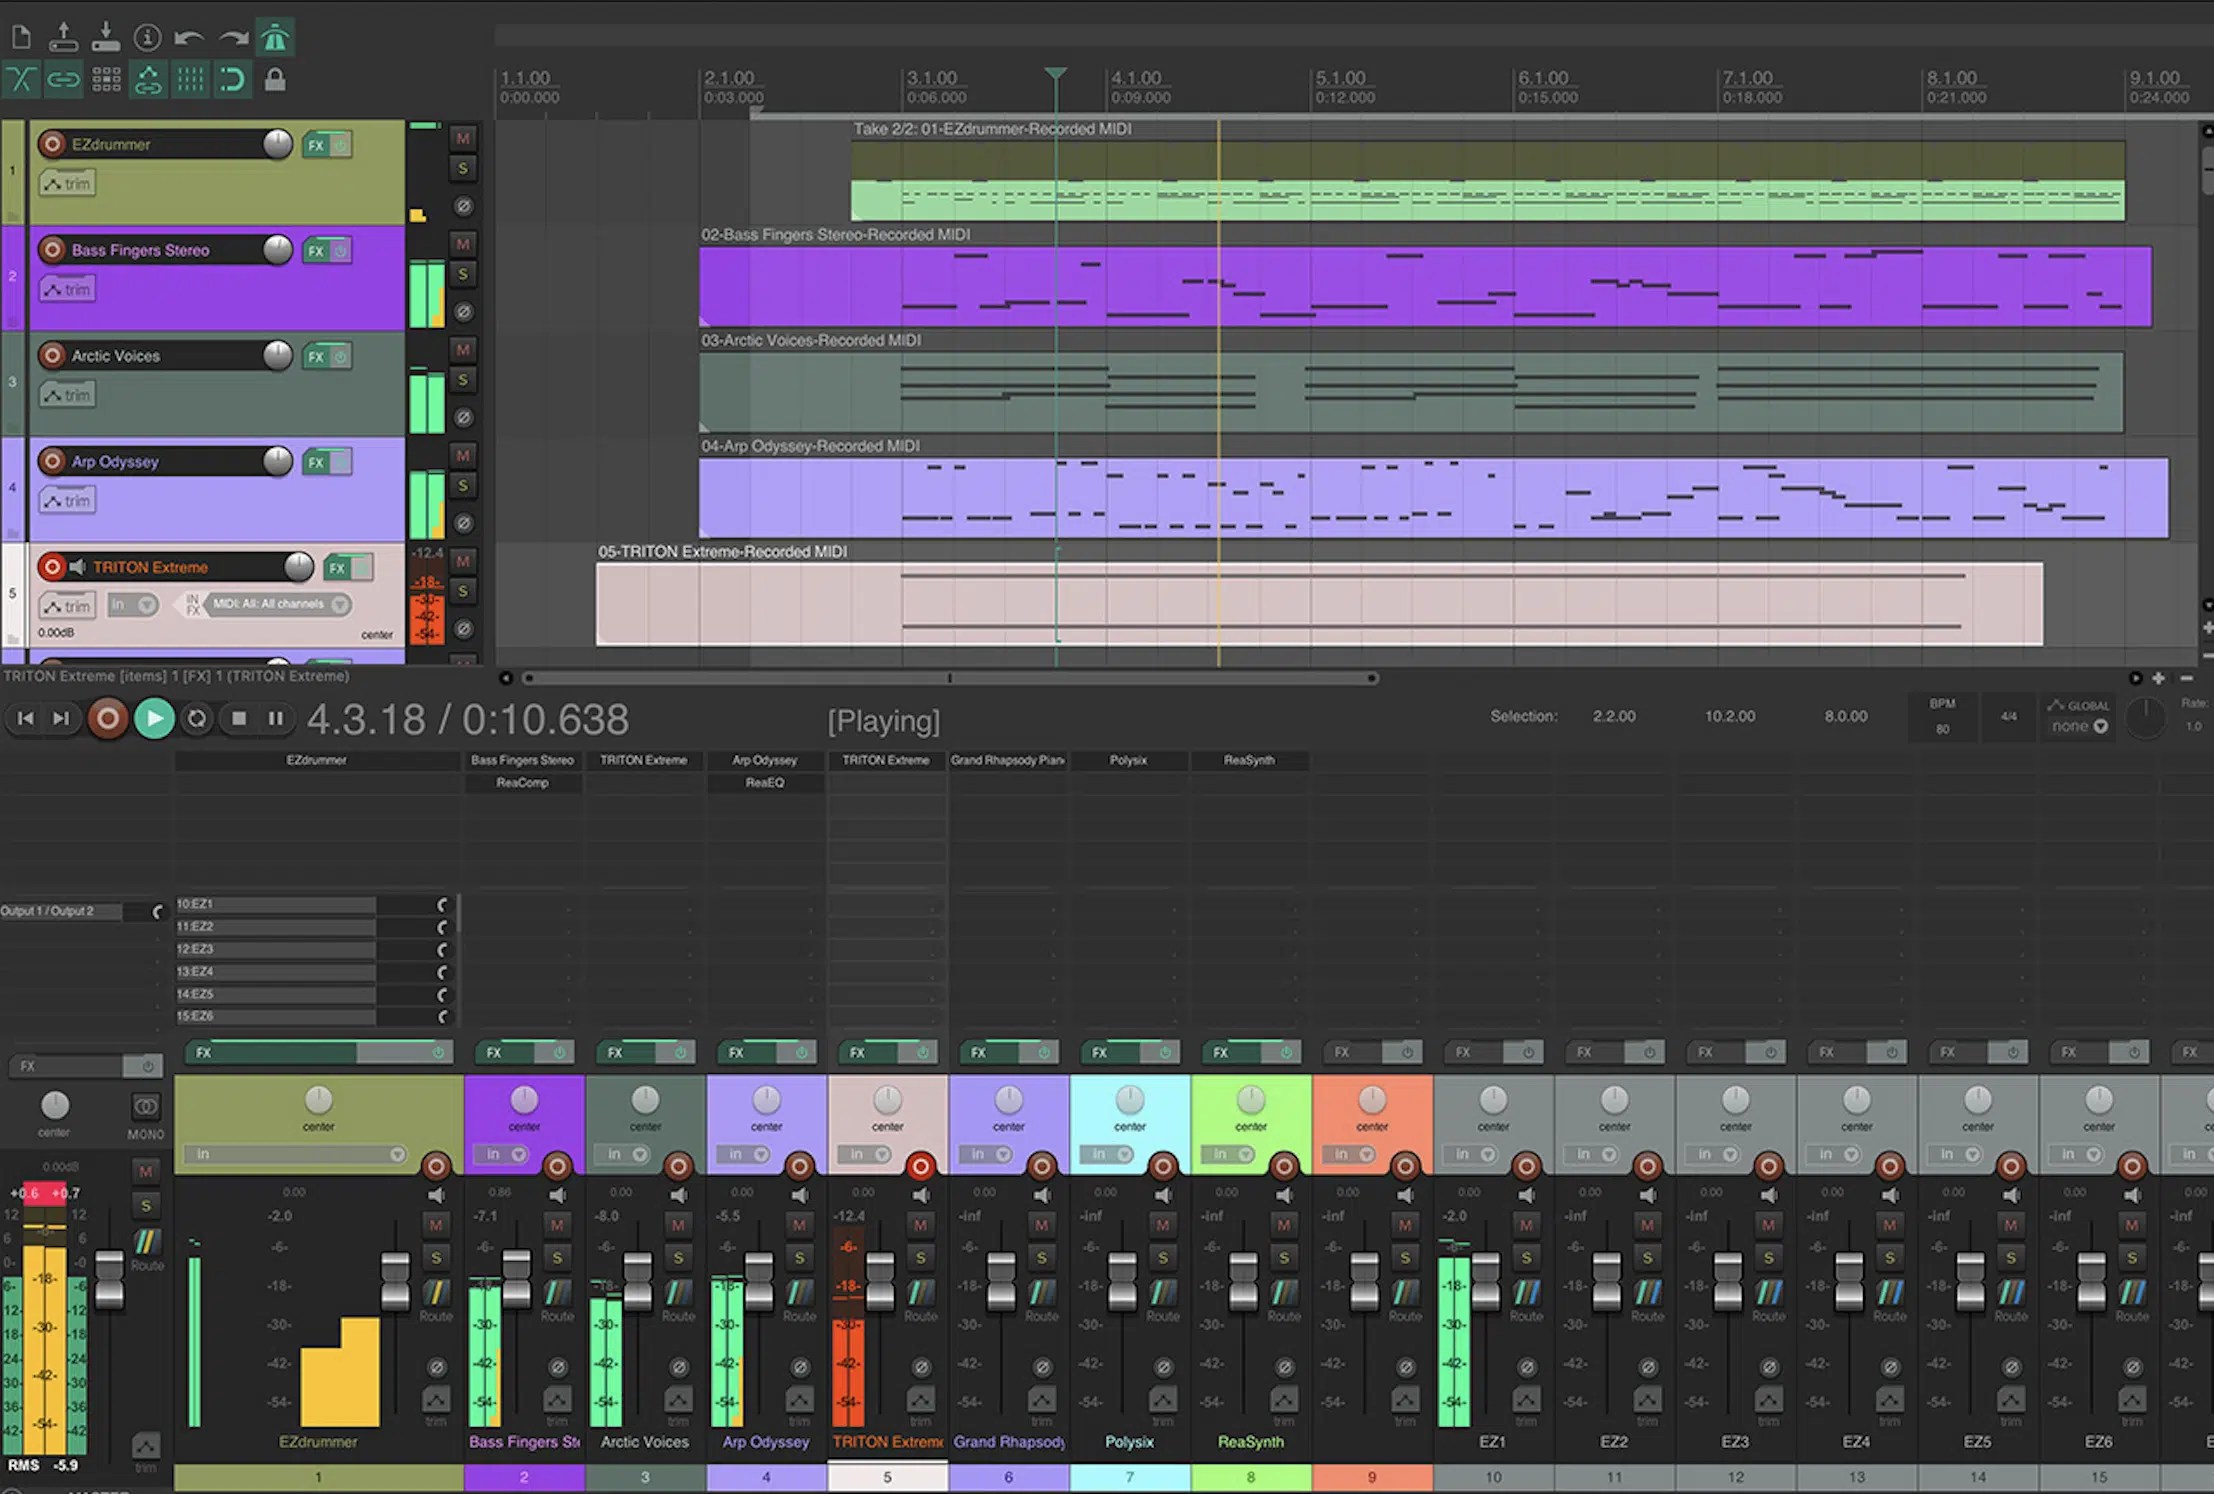
Task: Arm record on Arctic Voices track
Action: click(52, 355)
